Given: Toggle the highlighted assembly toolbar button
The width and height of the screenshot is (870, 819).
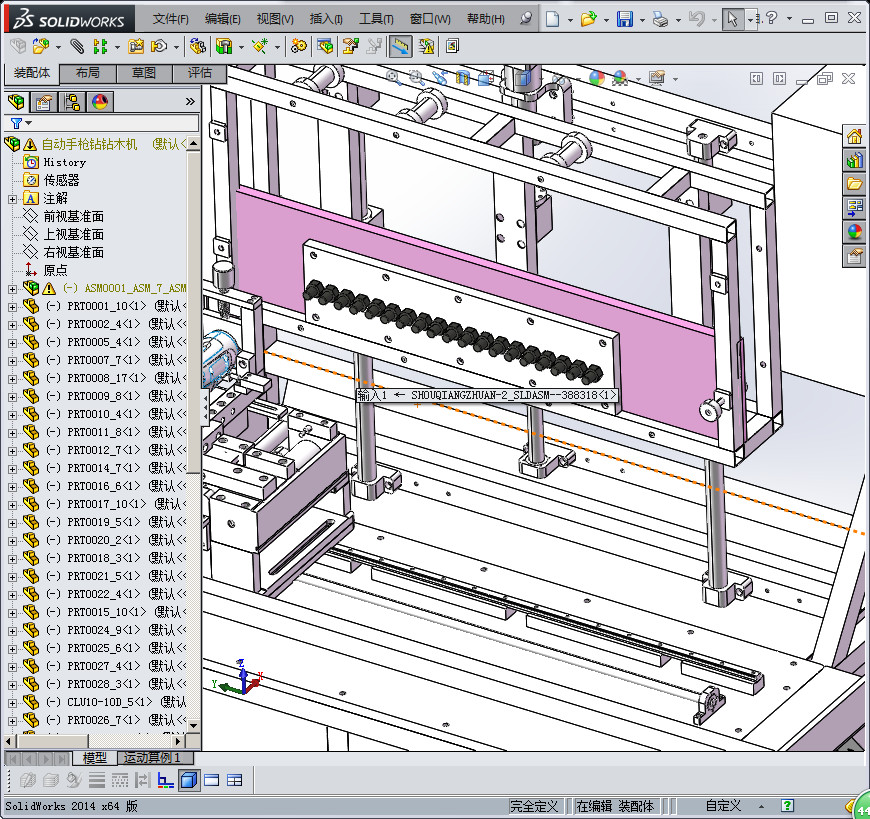Looking at the screenshot, I should (401, 46).
